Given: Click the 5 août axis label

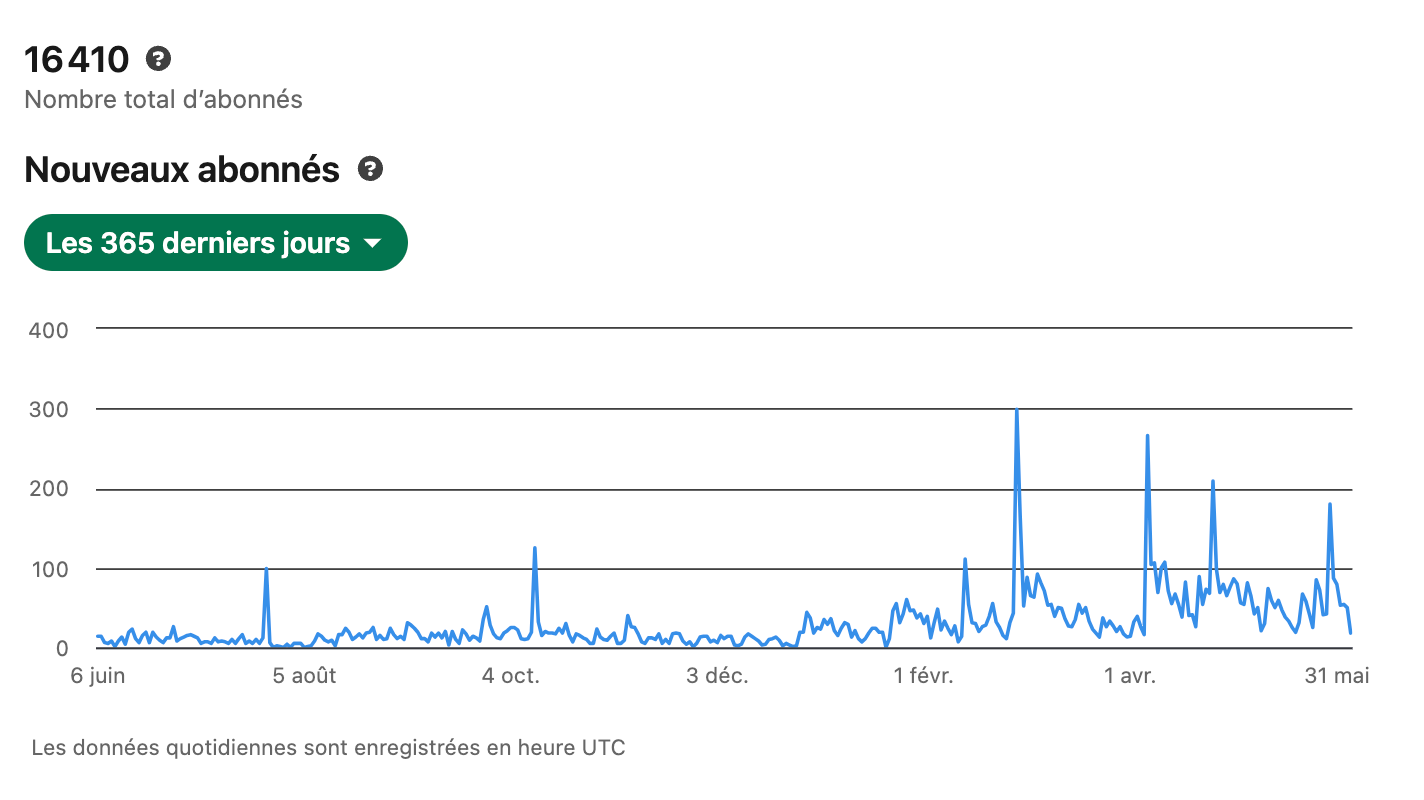Looking at the screenshot, I should [304, 676].
